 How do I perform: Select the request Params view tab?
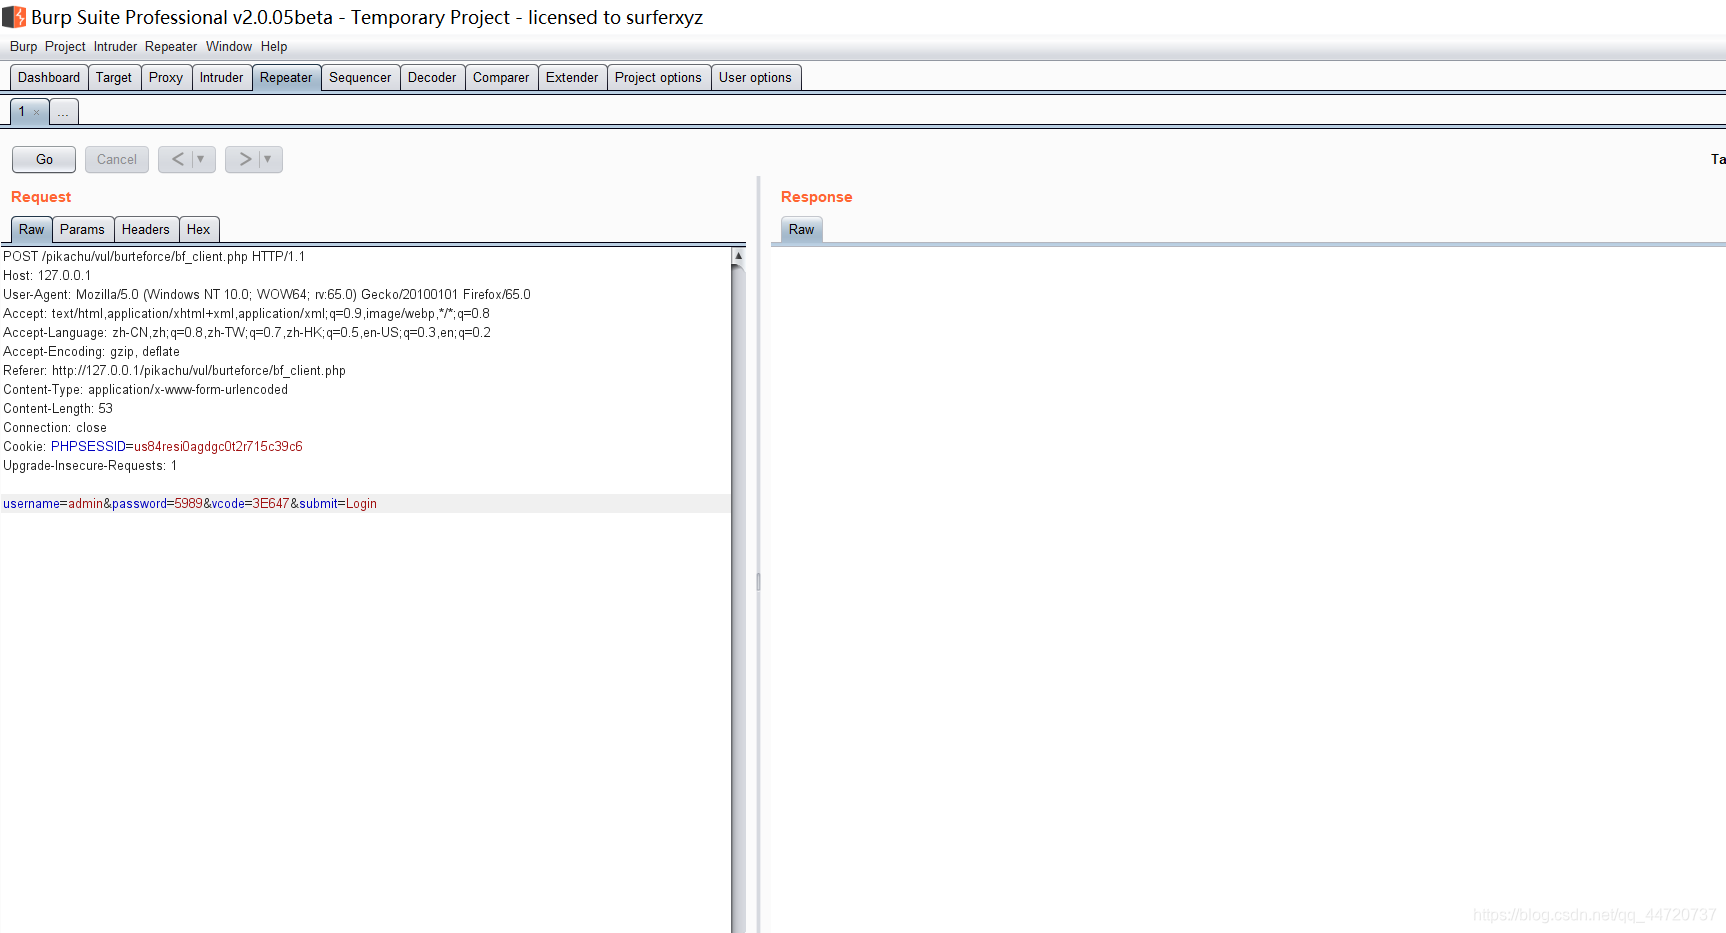[82, 229]
